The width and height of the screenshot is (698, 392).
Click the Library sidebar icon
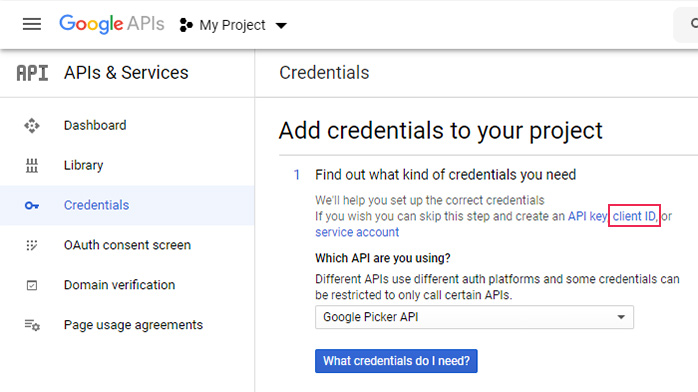click(32, 166)
